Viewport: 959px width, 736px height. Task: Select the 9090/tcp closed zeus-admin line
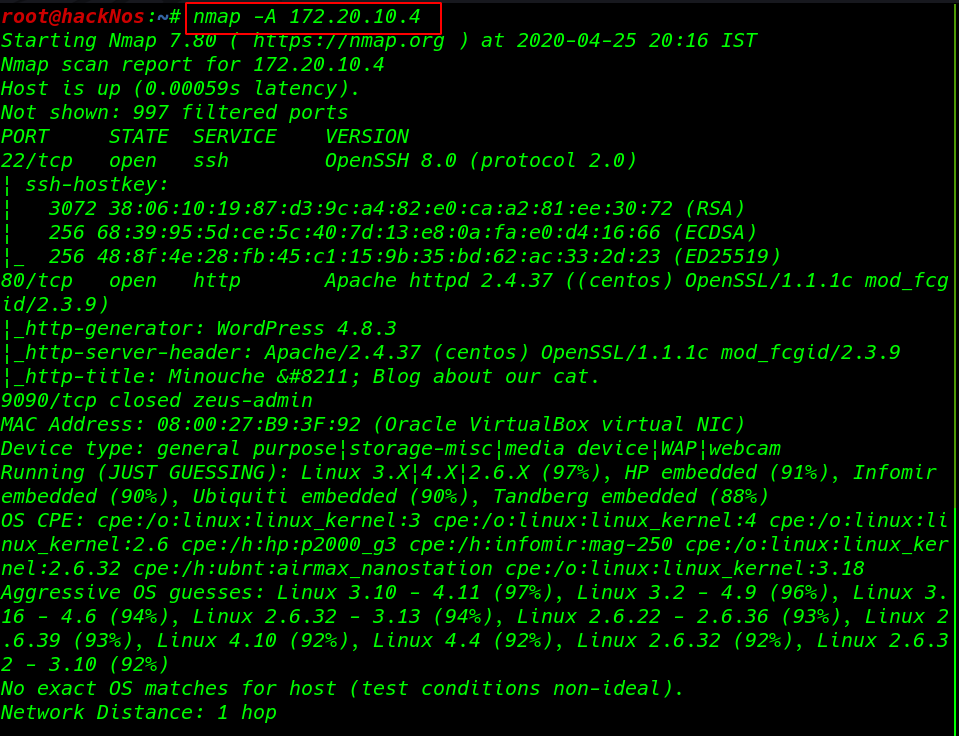(157, 401)
